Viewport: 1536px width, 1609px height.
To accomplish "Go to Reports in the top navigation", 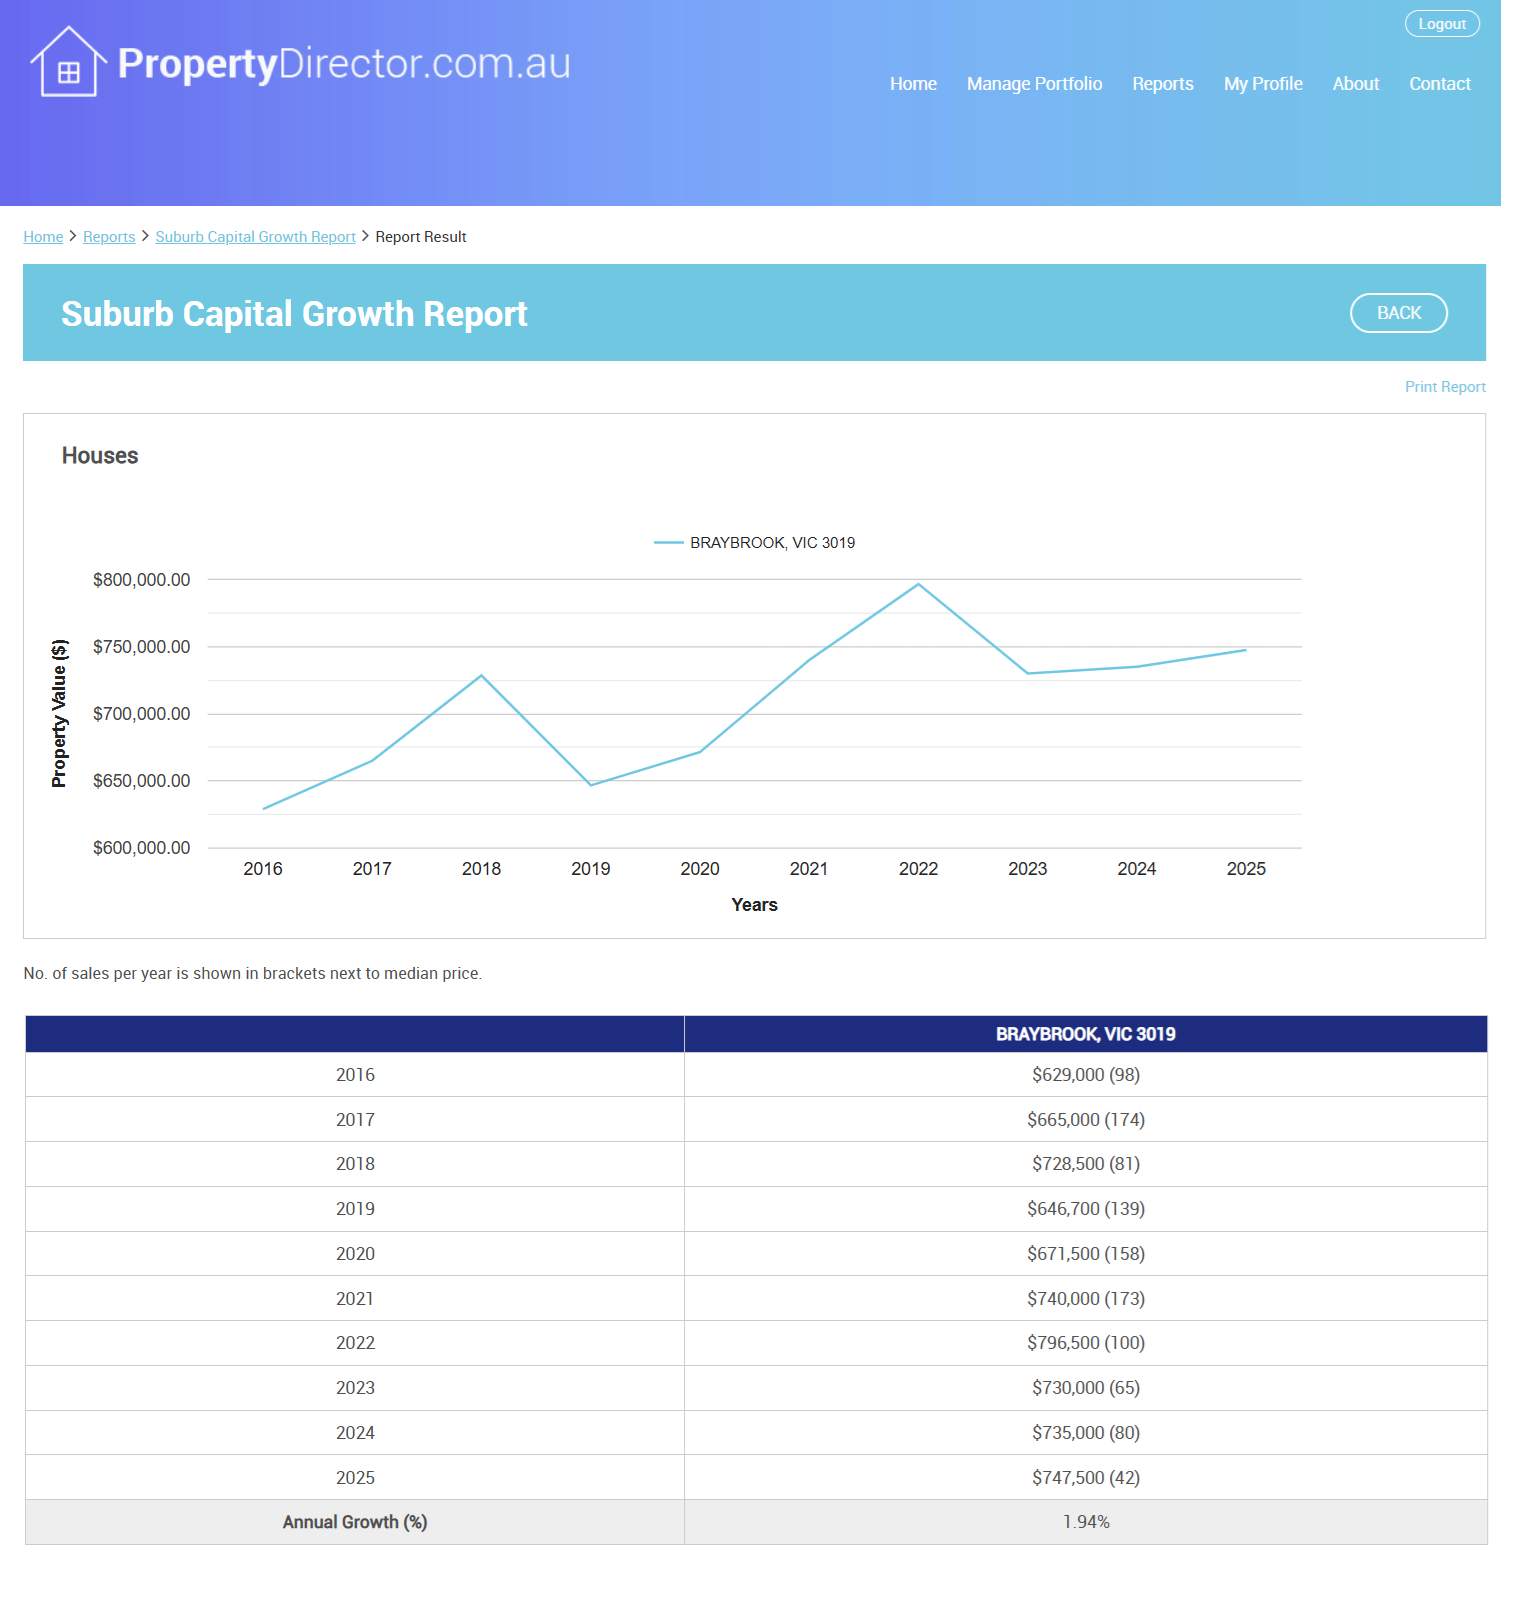I will [x=1162, y=84].
